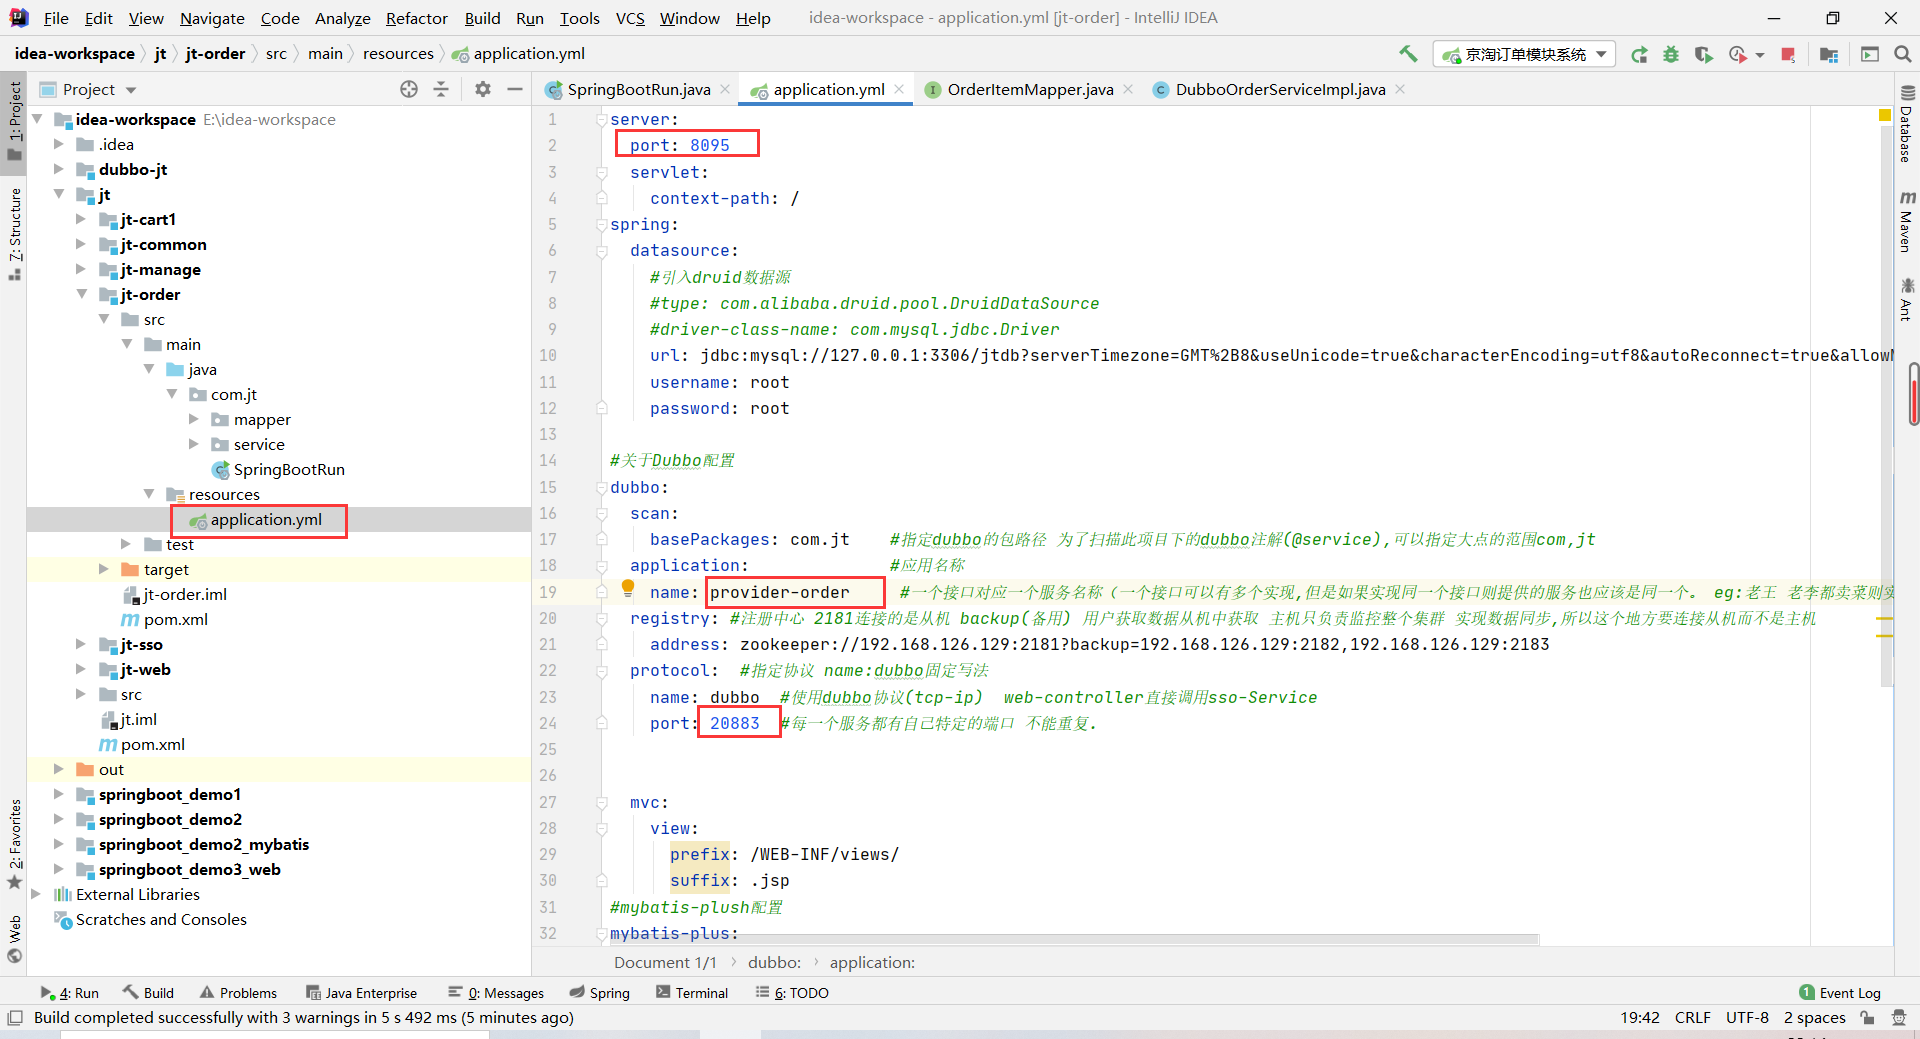Viewport: 1920px width, 1039px height.
Task: Select pom.xml under jt-order
Action: tap(165, 619)
